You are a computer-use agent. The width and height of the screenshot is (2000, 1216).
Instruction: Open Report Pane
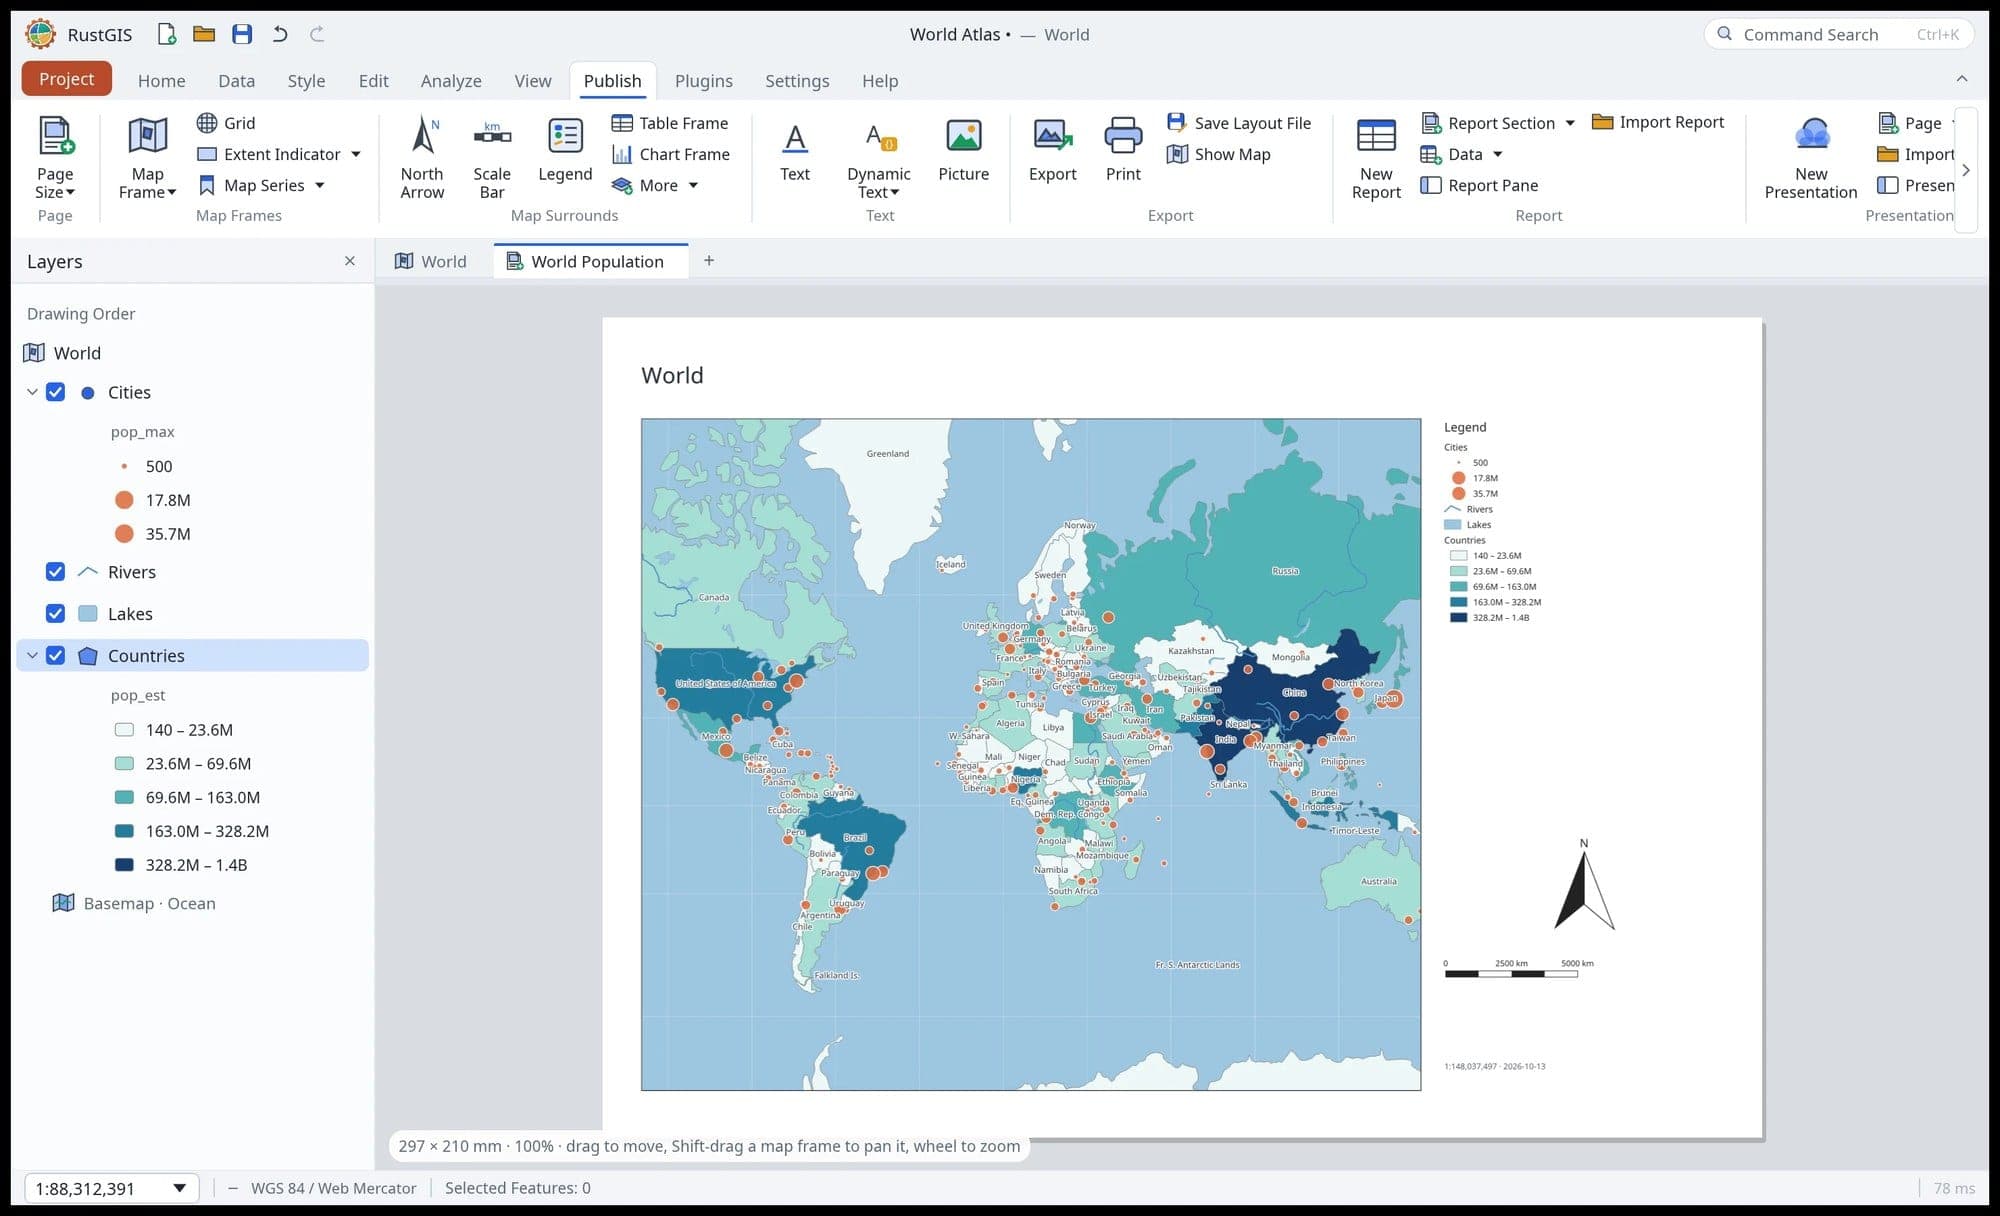[1479, 185]
